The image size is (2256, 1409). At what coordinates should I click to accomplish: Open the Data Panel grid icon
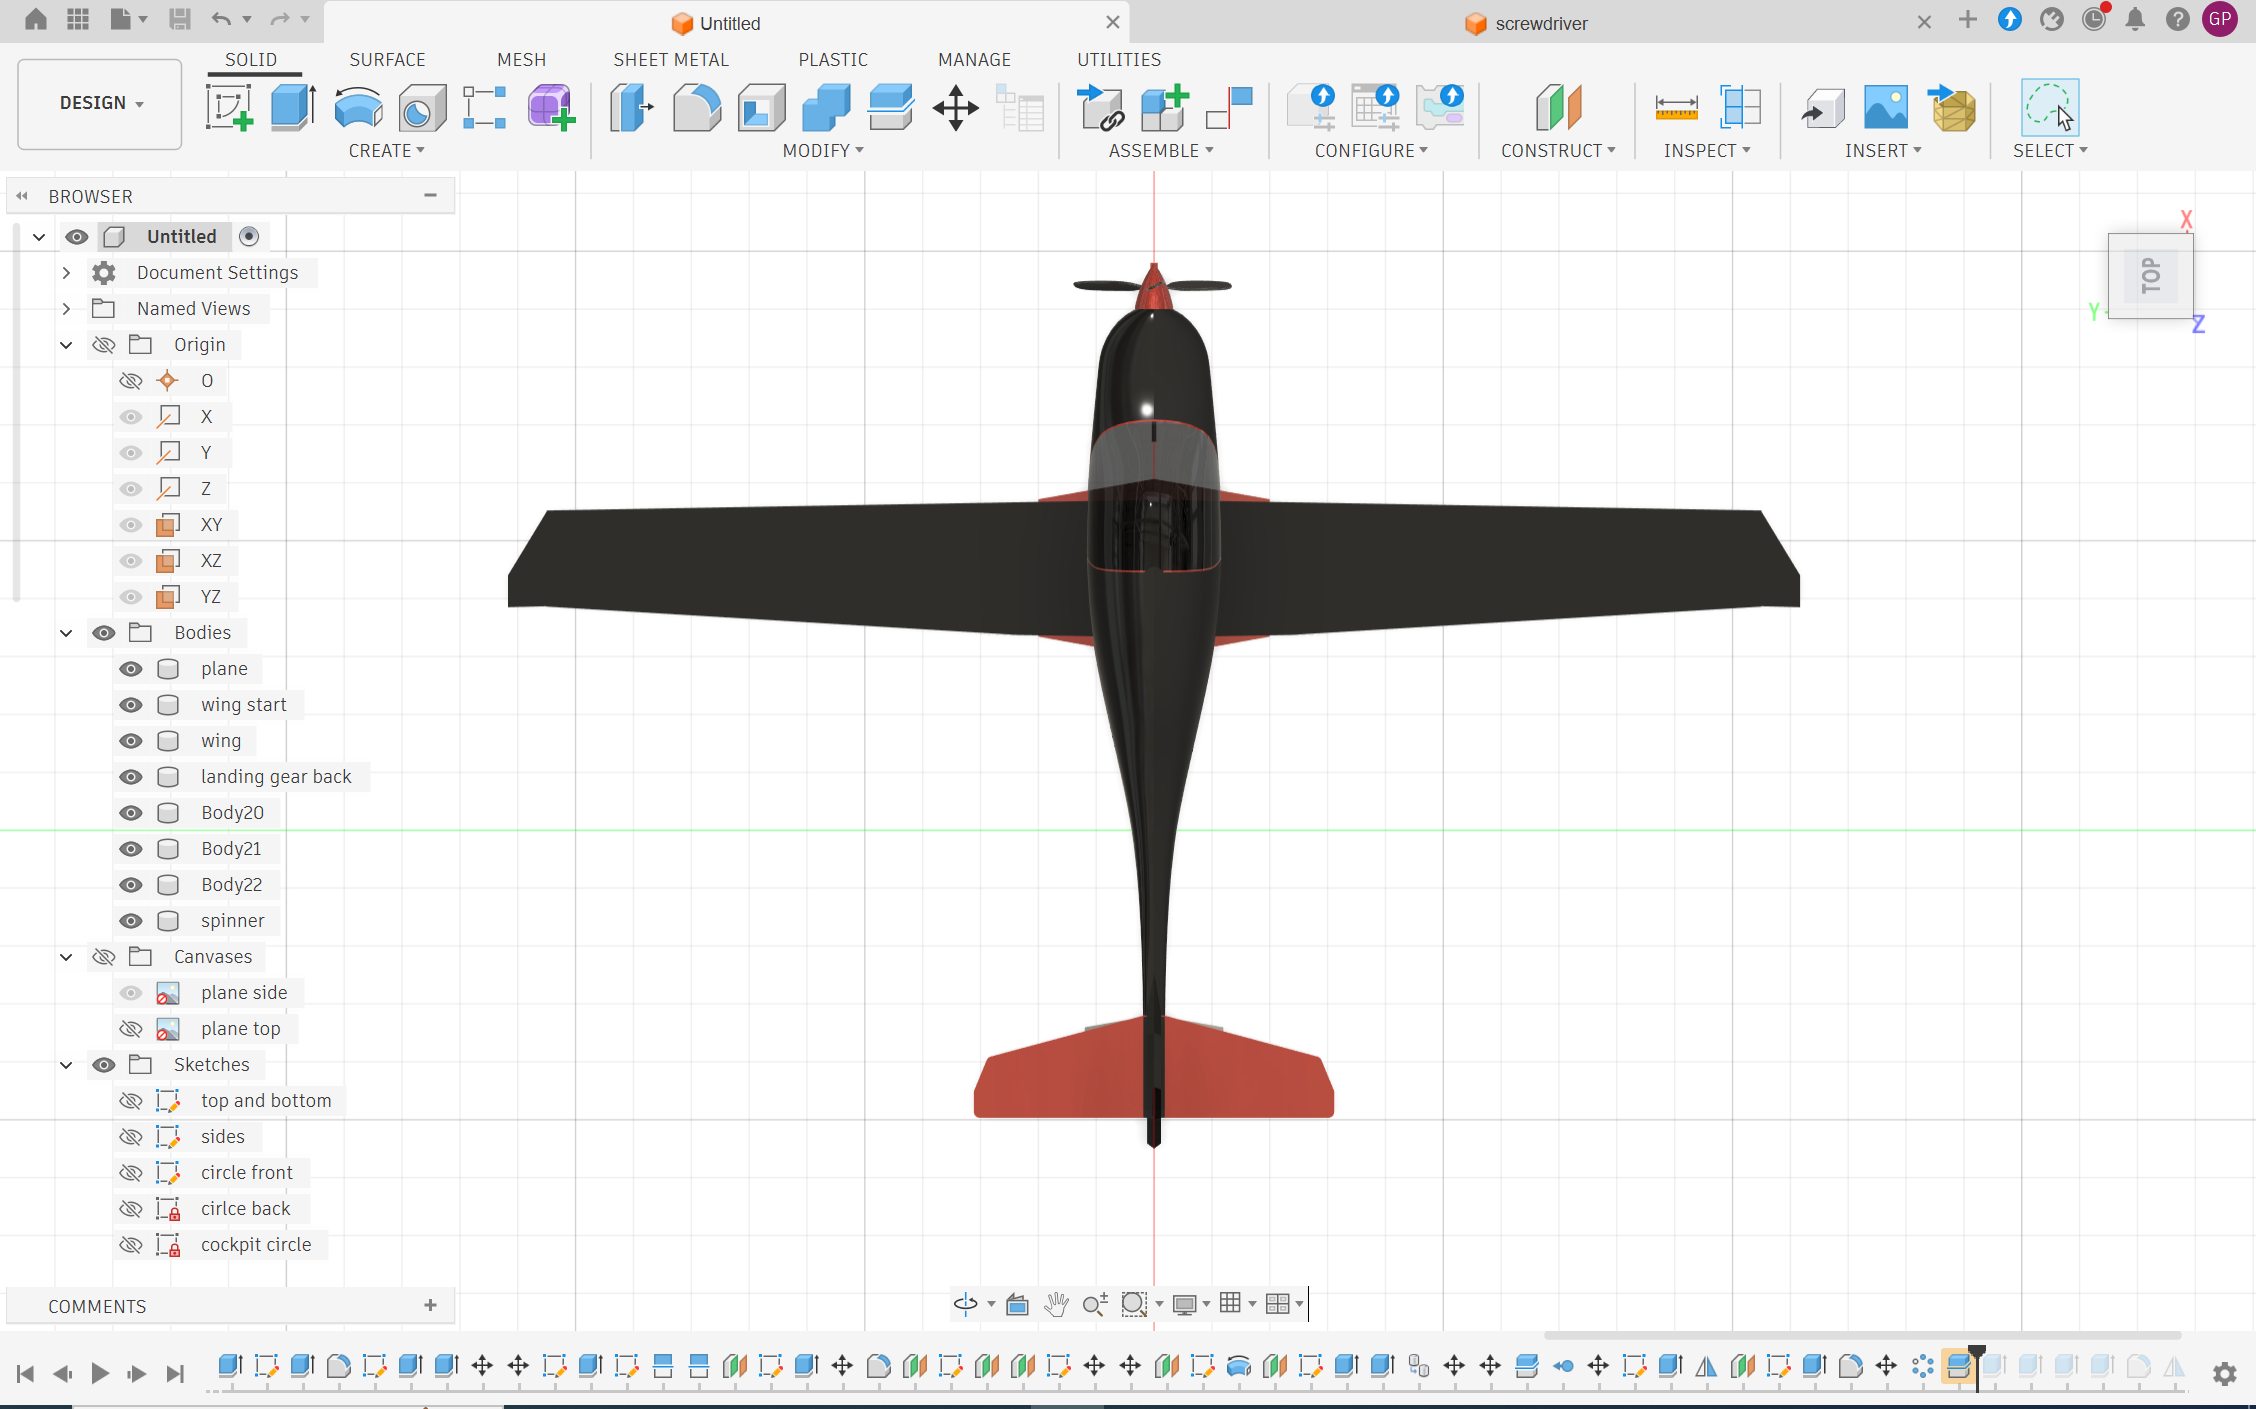point(78,19)
